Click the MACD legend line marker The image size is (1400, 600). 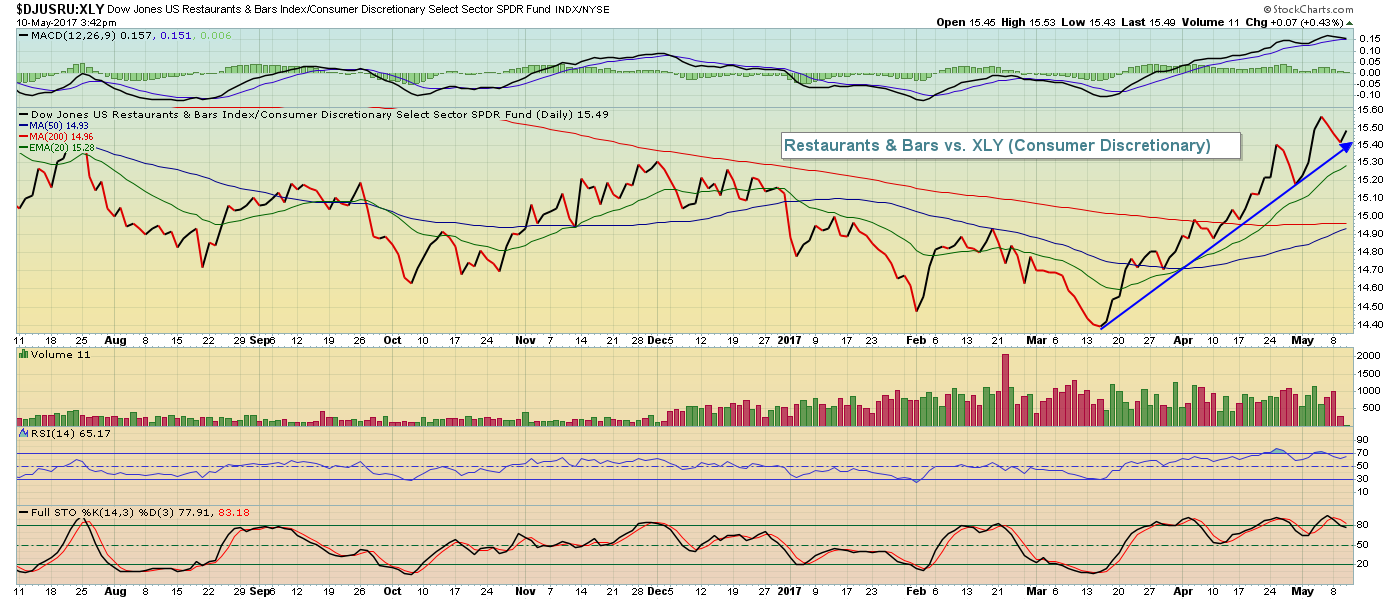point(24,36)
